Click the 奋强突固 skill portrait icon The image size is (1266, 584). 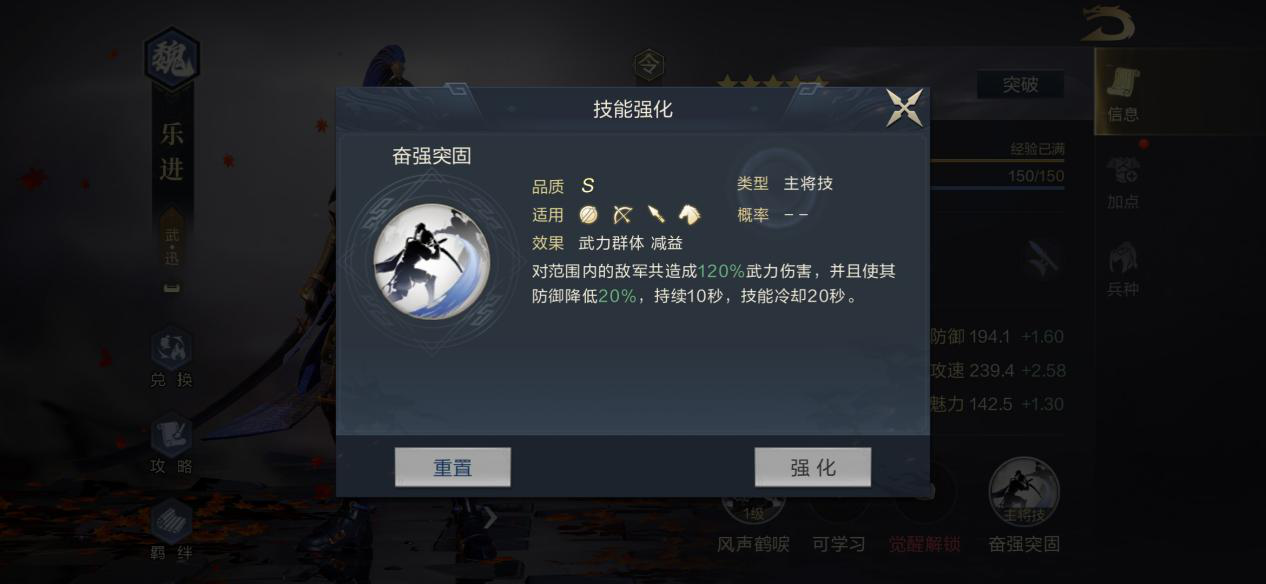click(432, 261)
